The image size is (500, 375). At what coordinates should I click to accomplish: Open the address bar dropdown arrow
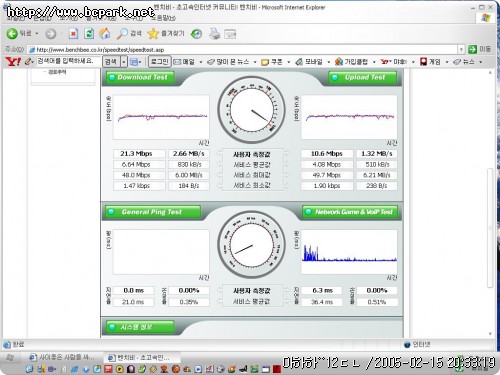461,49
